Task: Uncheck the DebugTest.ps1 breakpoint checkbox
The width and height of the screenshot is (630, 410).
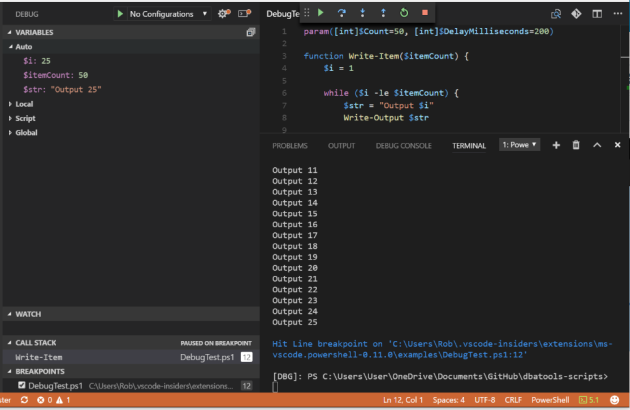Action: pos(21,385)
